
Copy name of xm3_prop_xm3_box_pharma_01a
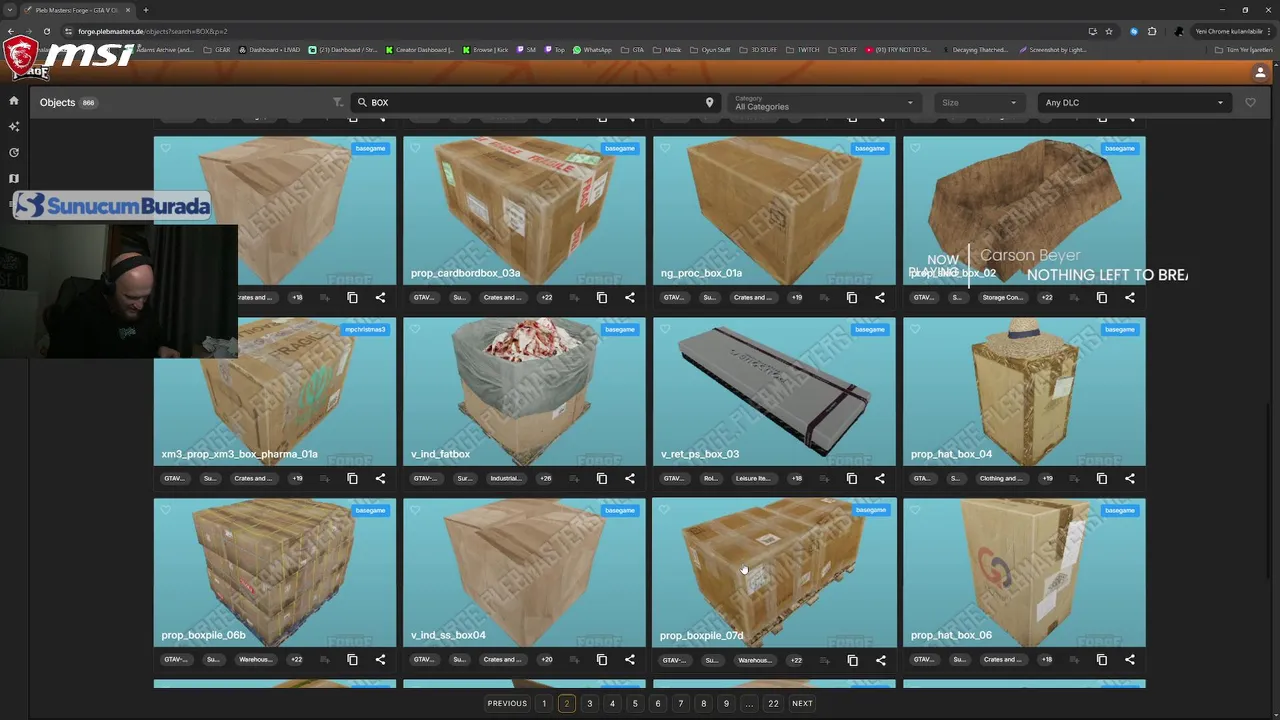coord(352,478)
